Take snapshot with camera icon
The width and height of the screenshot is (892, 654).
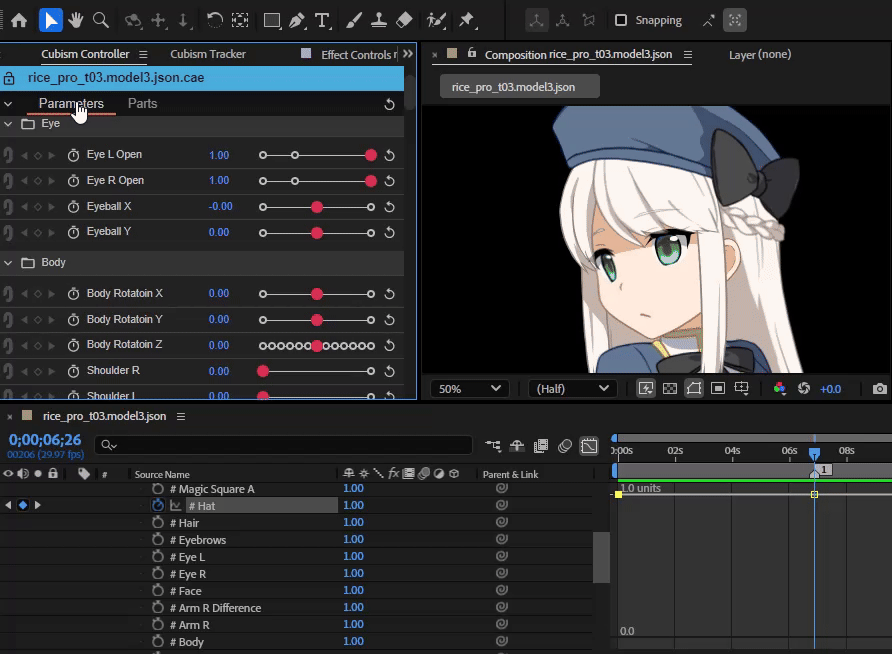tap(879, 388)
